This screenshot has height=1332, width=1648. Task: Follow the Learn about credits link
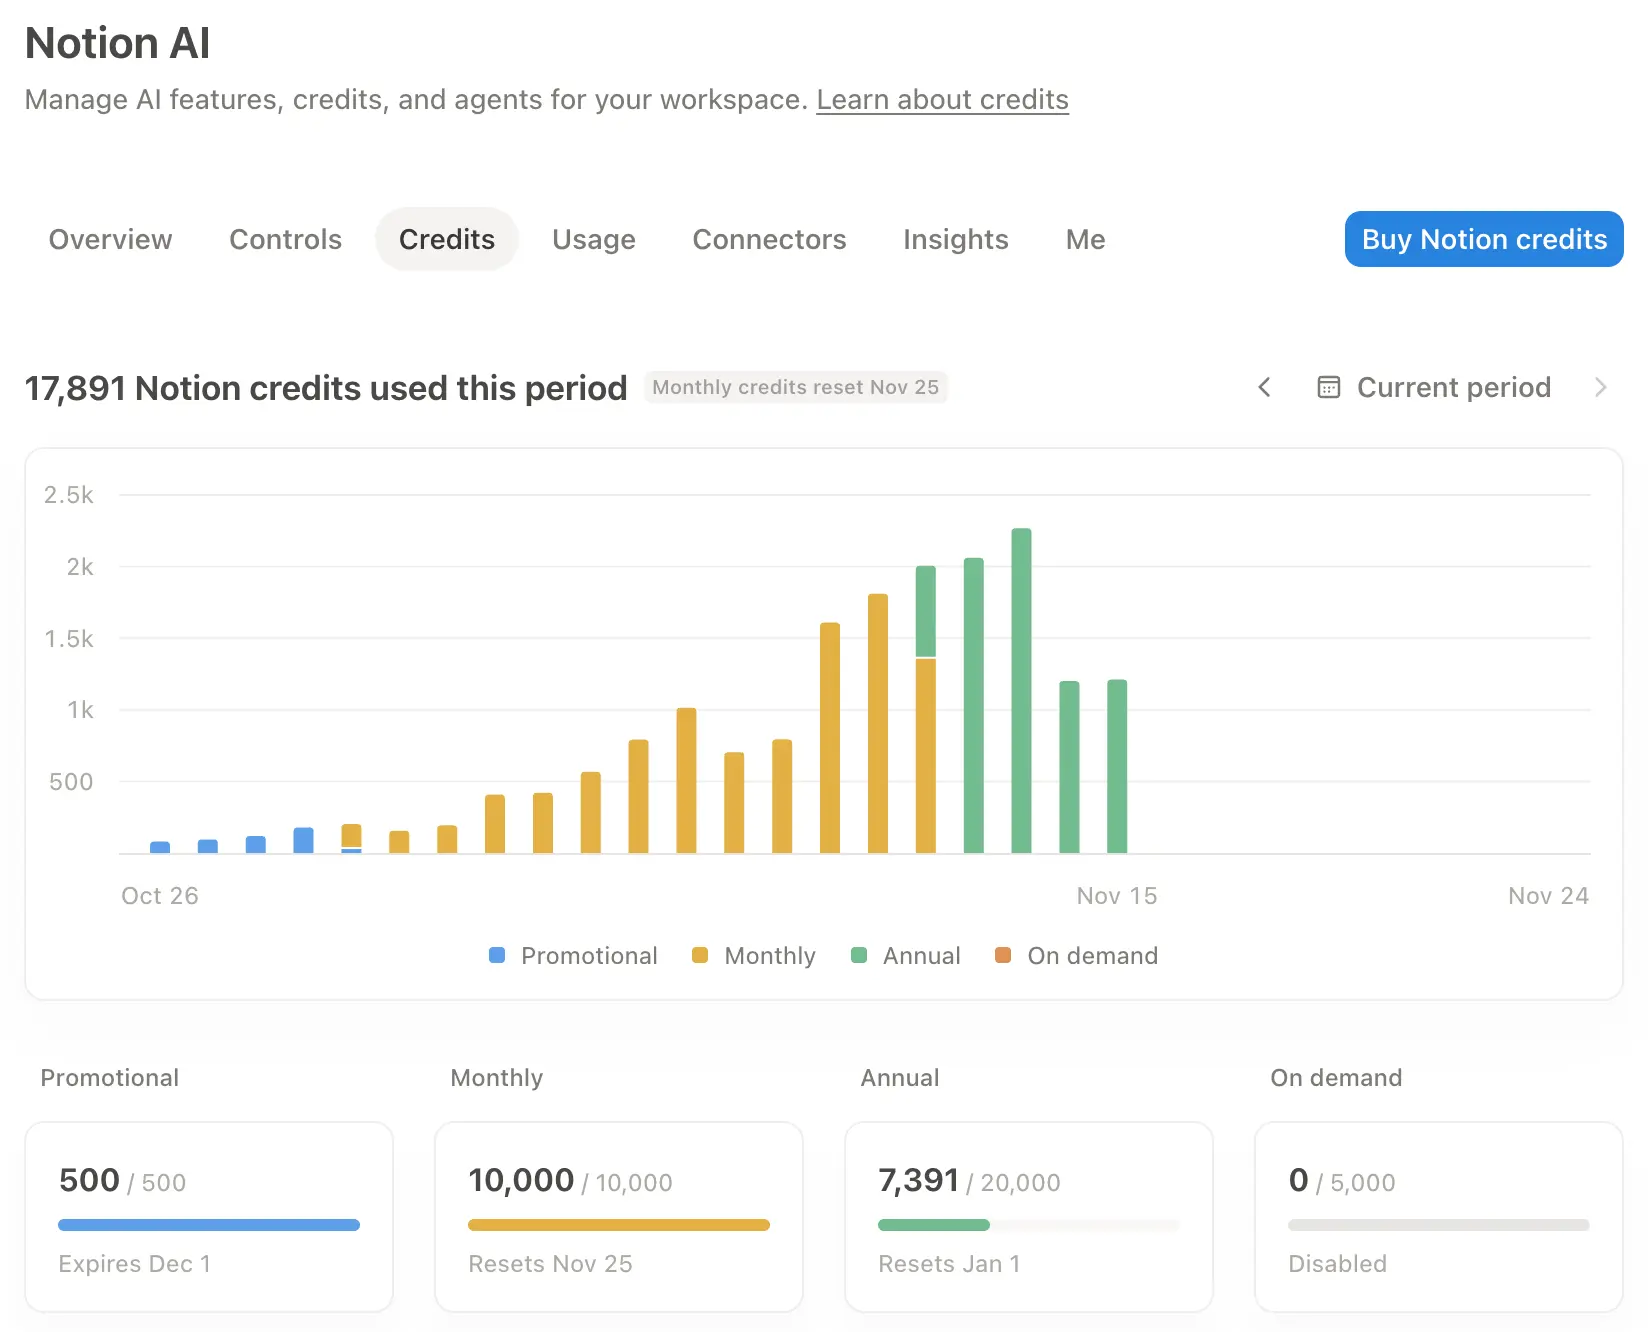(942, 99)
